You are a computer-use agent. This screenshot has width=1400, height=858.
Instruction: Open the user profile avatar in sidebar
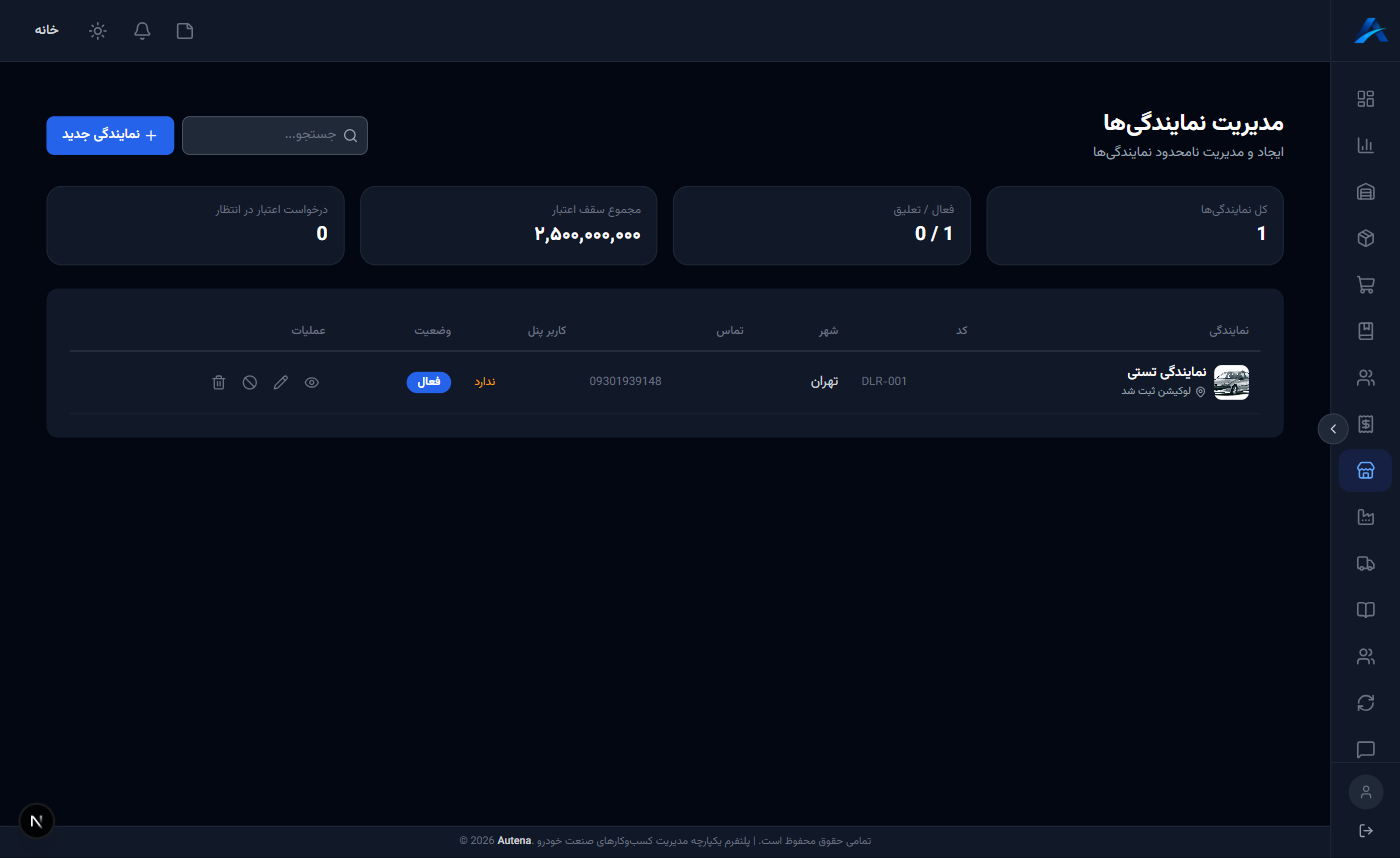[1365, 792]
